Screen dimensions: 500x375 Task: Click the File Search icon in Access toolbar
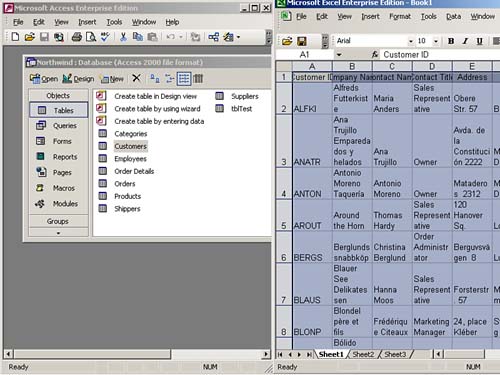[59, 37]
